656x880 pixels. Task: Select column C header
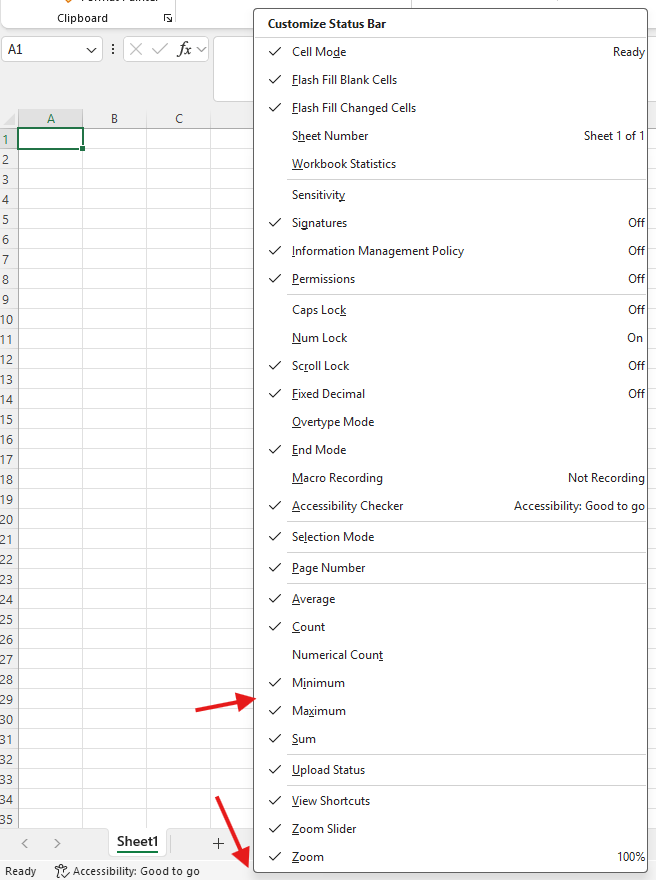tap(179, 119)
